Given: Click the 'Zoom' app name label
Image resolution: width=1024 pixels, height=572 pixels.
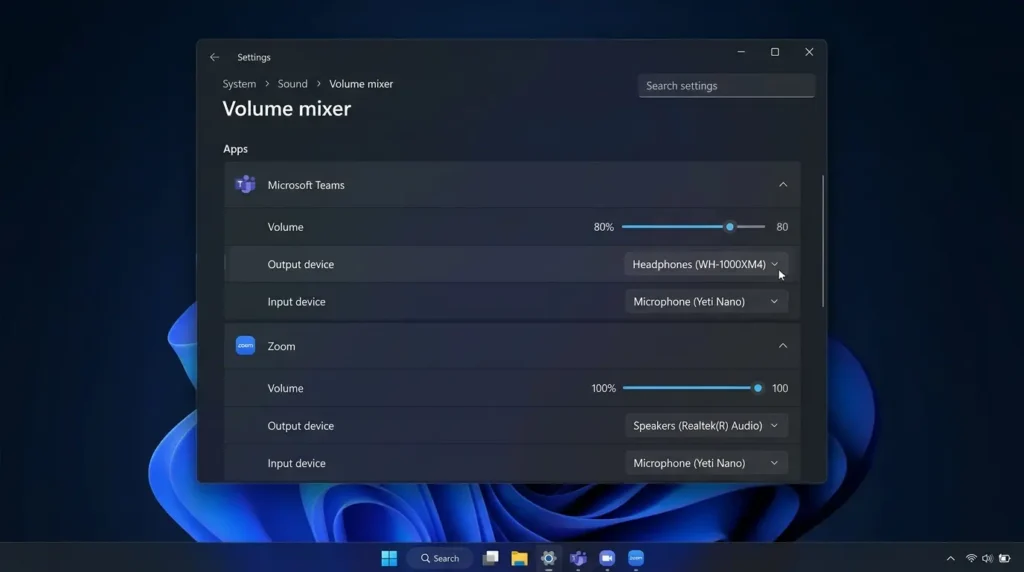Looking at the screenshot, I should coord(281,346).
